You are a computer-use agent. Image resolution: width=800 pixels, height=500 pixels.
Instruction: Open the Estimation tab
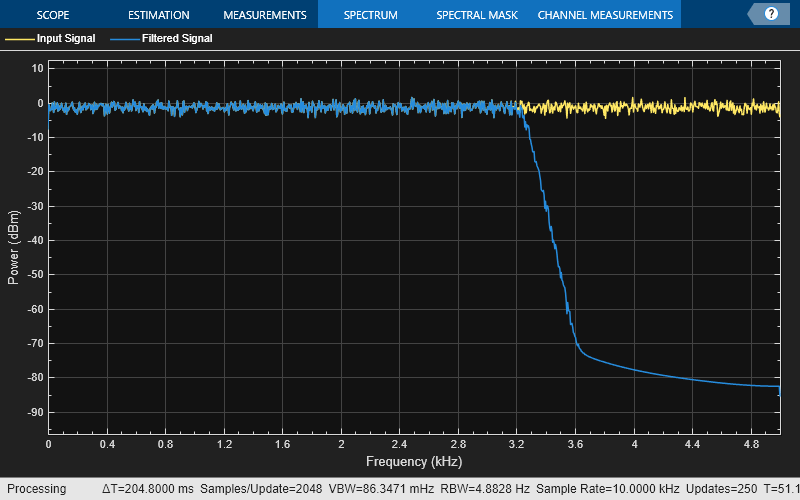[x=158, y=15]
